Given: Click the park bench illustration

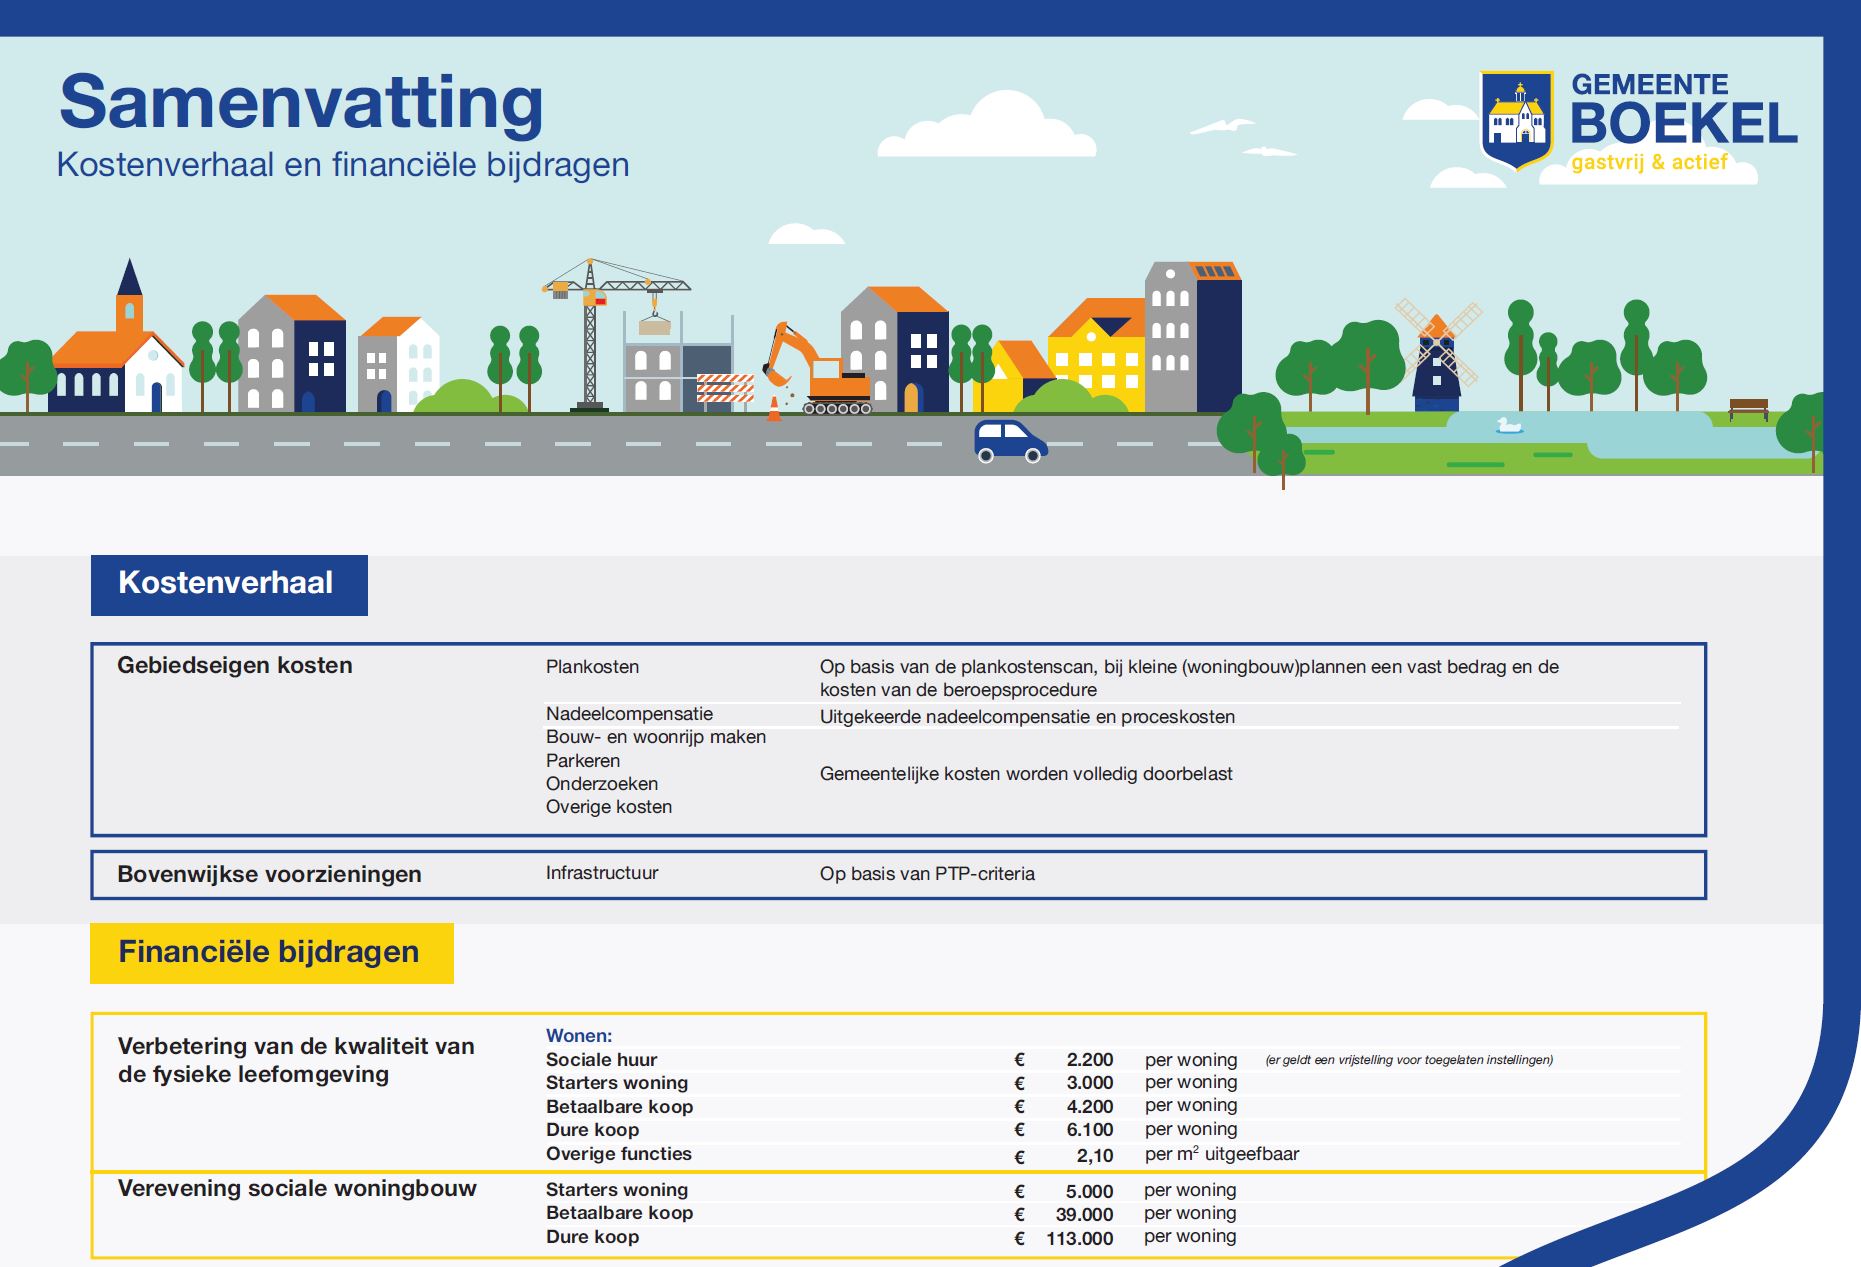Looking at the screenshot, I should pos(1748,408).
